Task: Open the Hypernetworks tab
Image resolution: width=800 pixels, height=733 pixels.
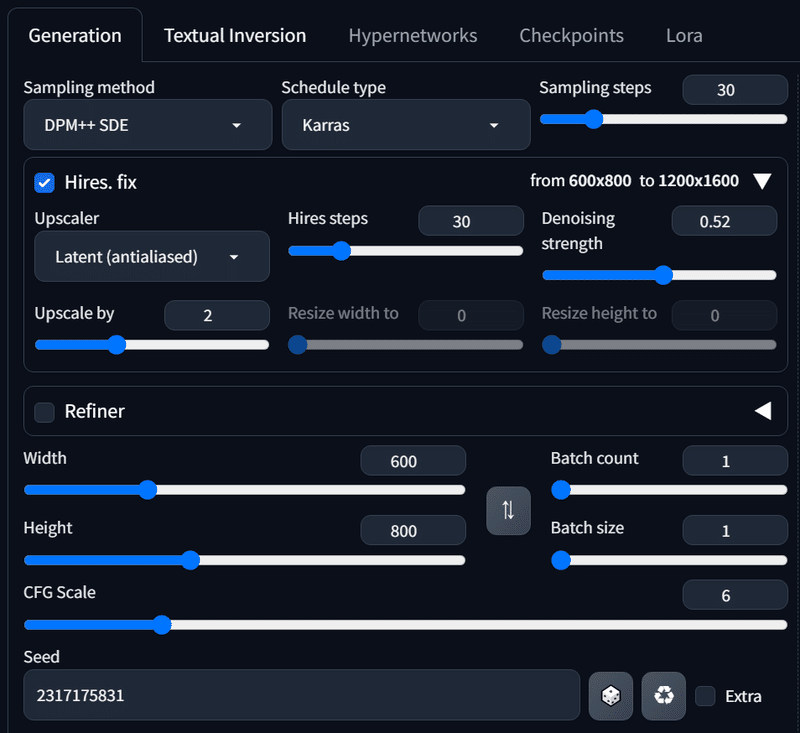Action: tap(413, 35)
